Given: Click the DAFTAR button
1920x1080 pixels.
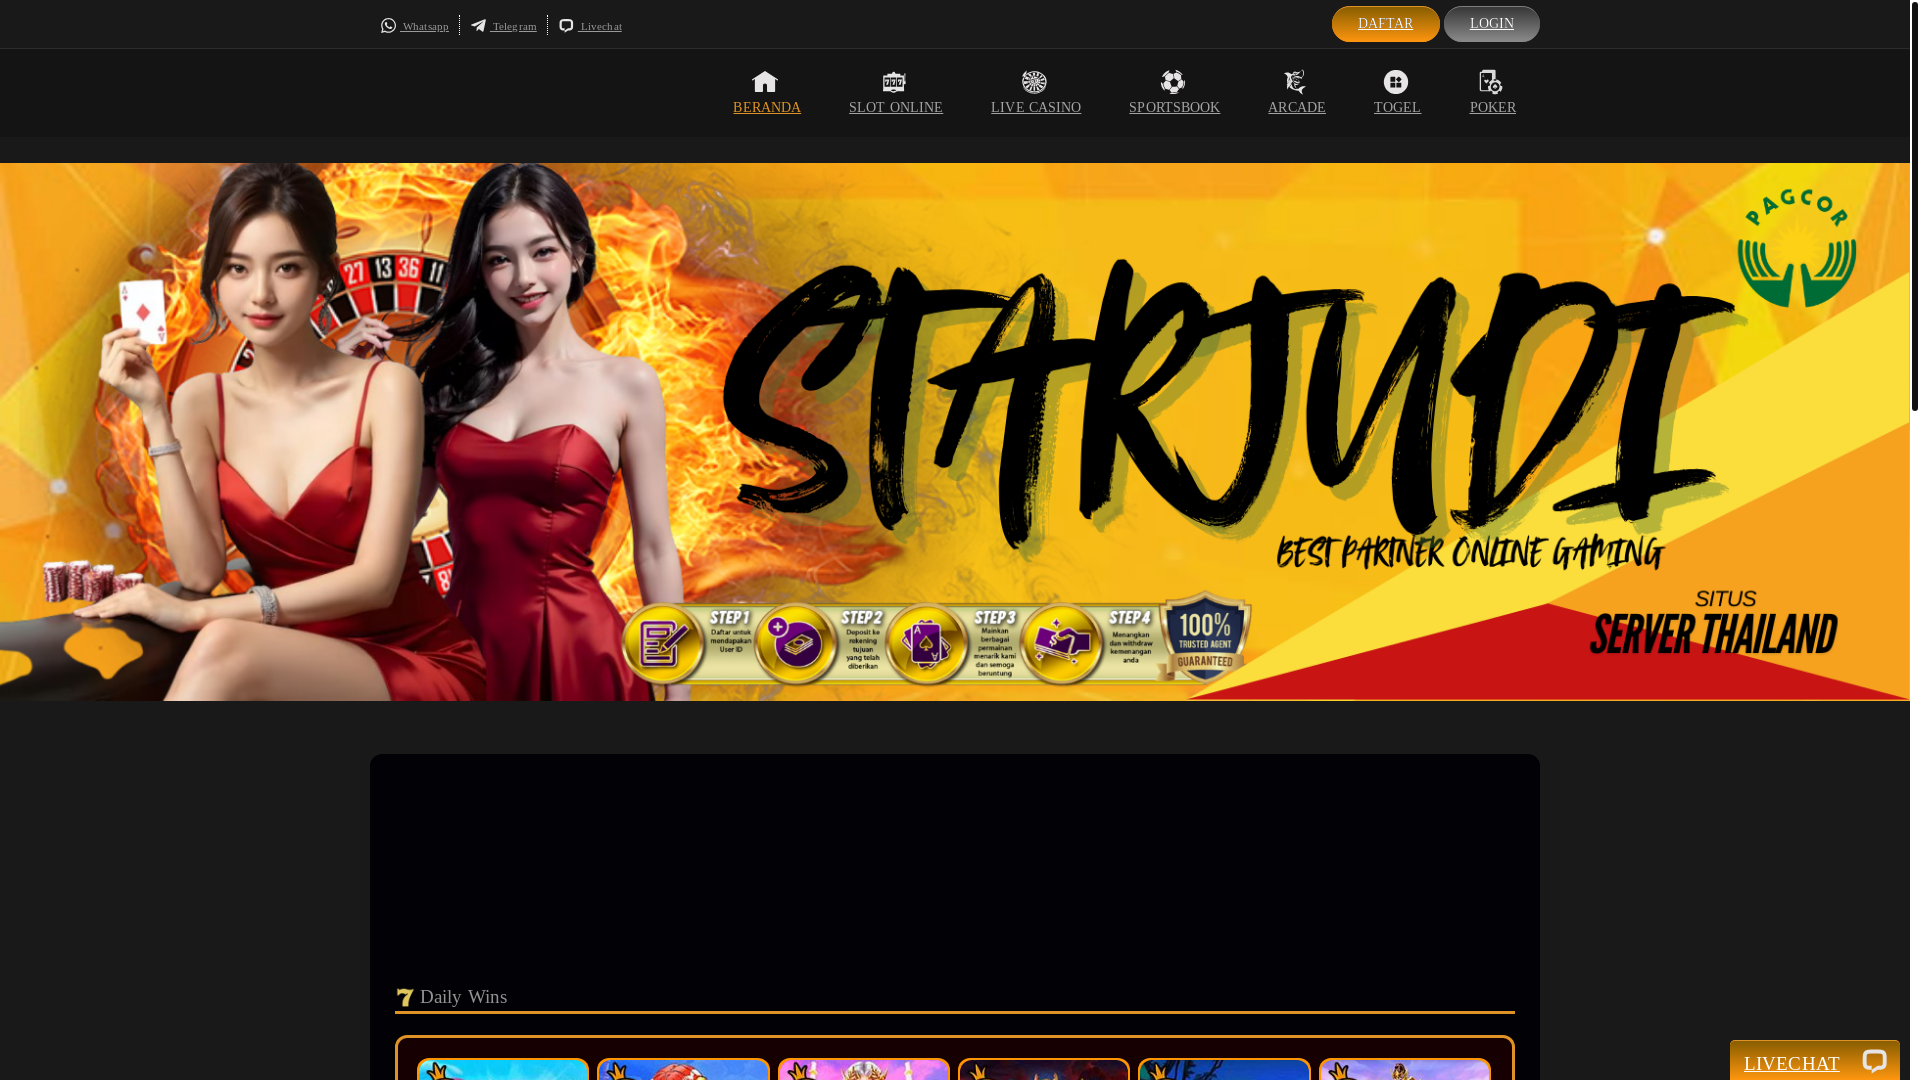Looking at the screenshot, I should [x=1386, y=24].
